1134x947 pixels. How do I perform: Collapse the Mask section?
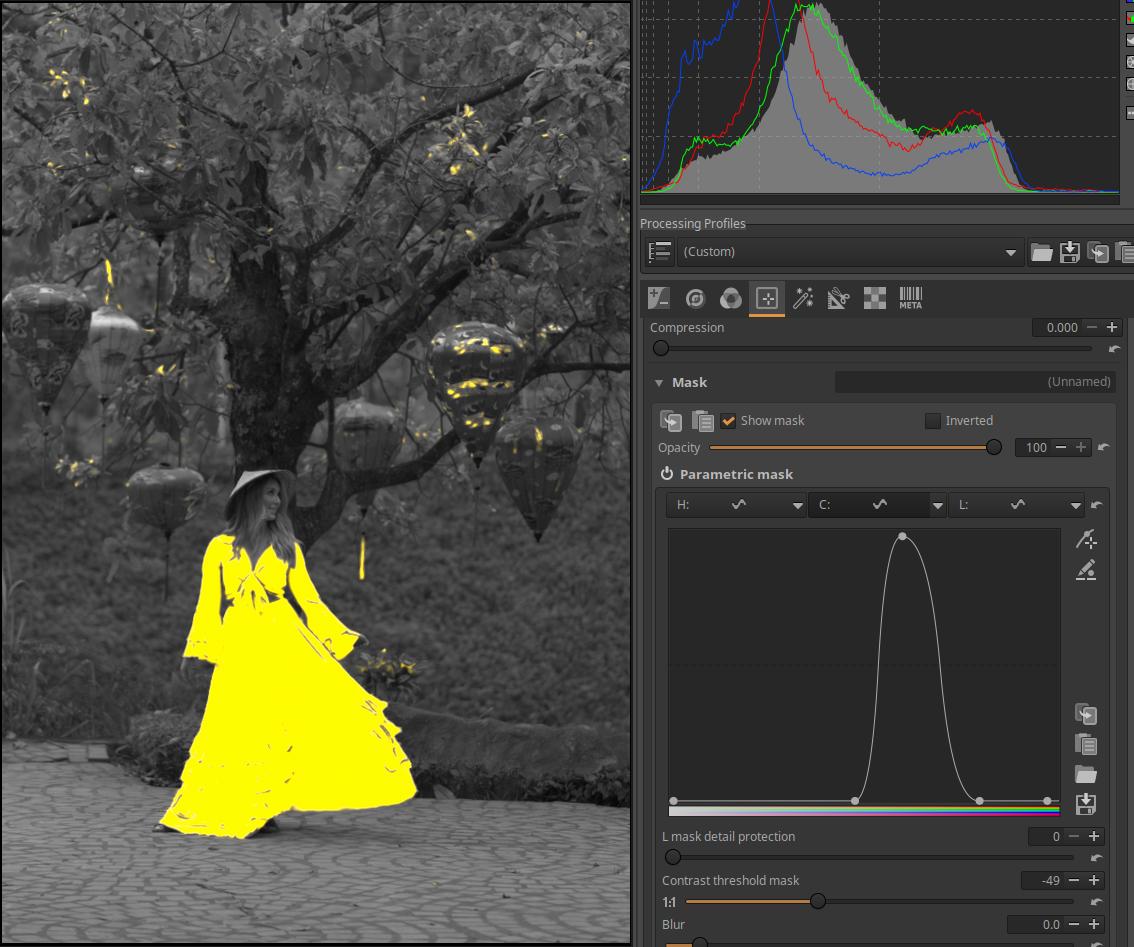click(659, 383)
